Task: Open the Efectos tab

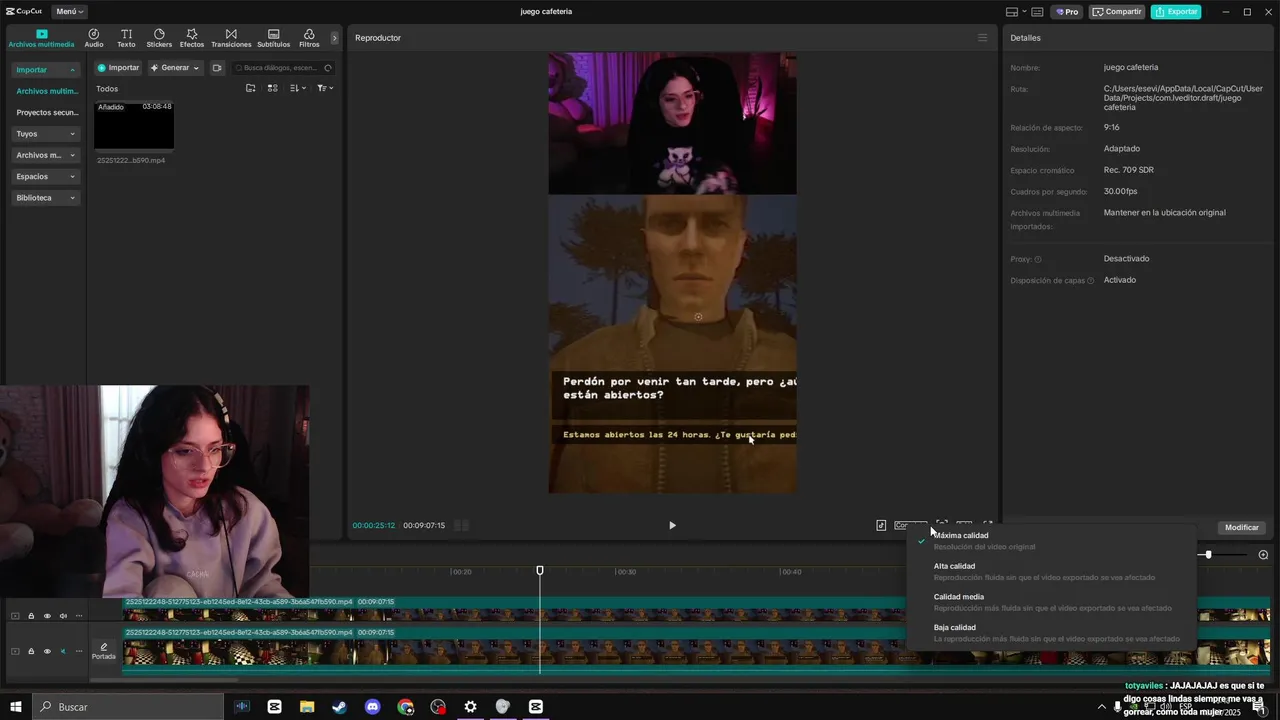Action: coord(192,38)
